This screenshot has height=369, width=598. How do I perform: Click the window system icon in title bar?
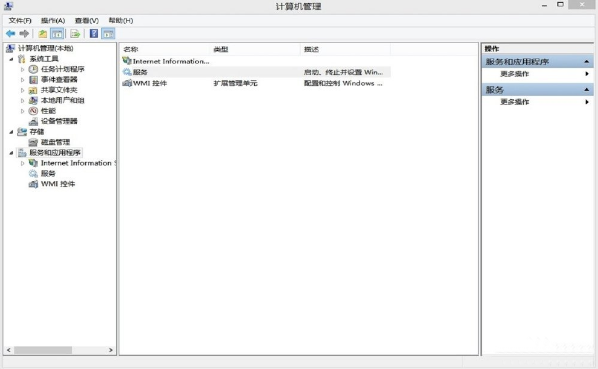click(8, 6)
